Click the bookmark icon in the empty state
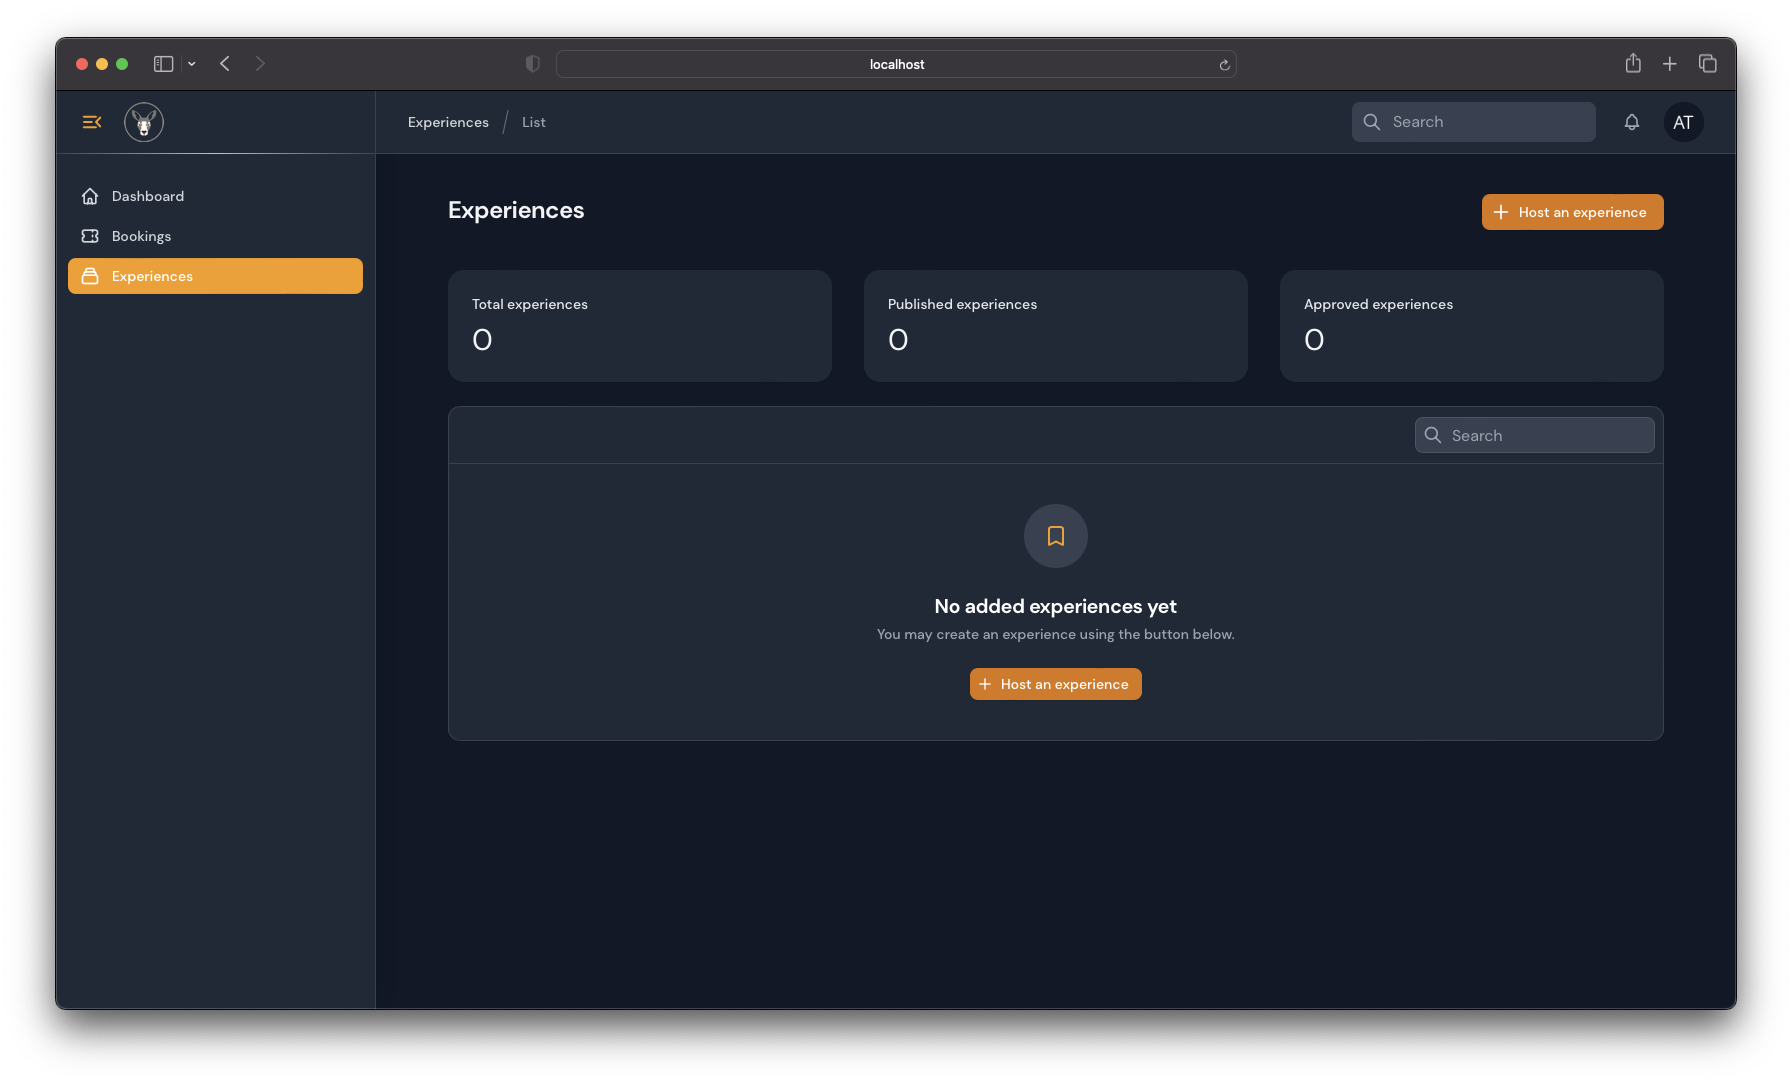 coord(1055,536)
